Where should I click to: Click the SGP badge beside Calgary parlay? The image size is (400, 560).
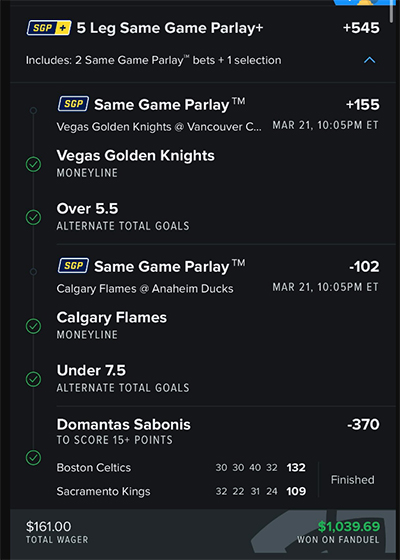click(73, 266)
